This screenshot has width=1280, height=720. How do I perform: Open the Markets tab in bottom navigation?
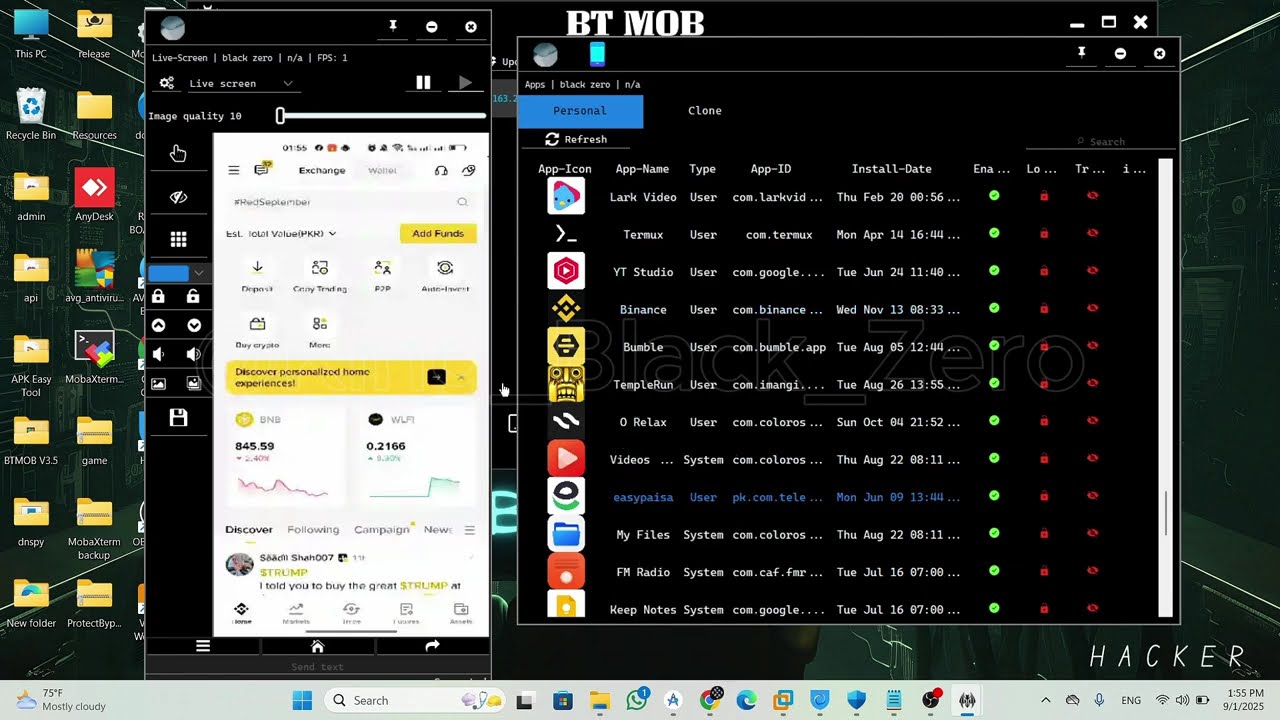coord(296,613)
